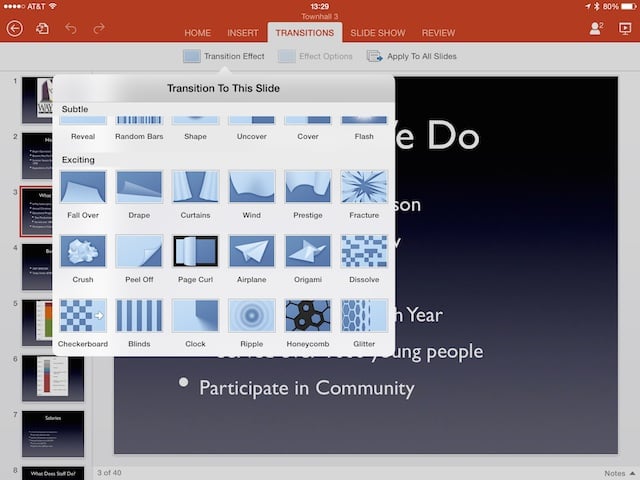Open the SLIDE SHOW tab
Image resolution: width=640 pixels, height=480 pixels.
pyautogui.click(x=378, y=33)
